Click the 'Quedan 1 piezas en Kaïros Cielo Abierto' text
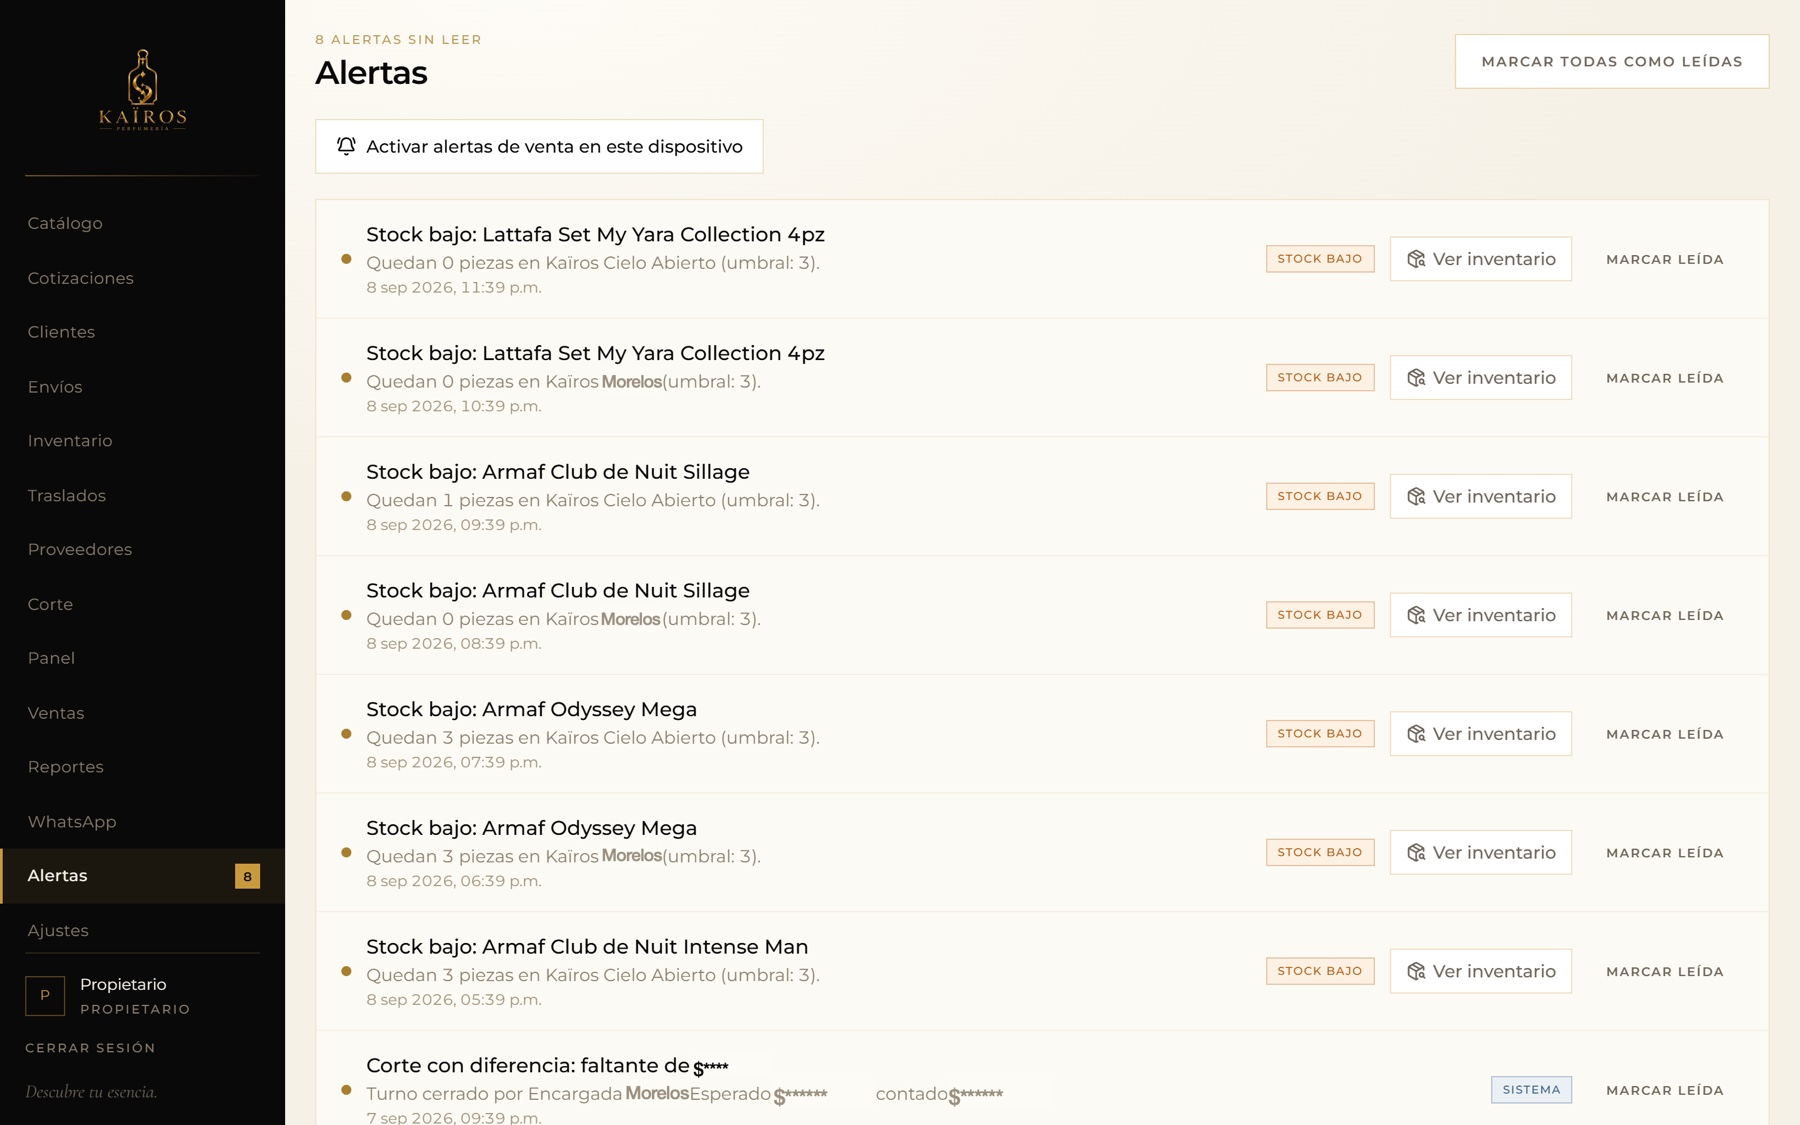 tap(541, 500)
